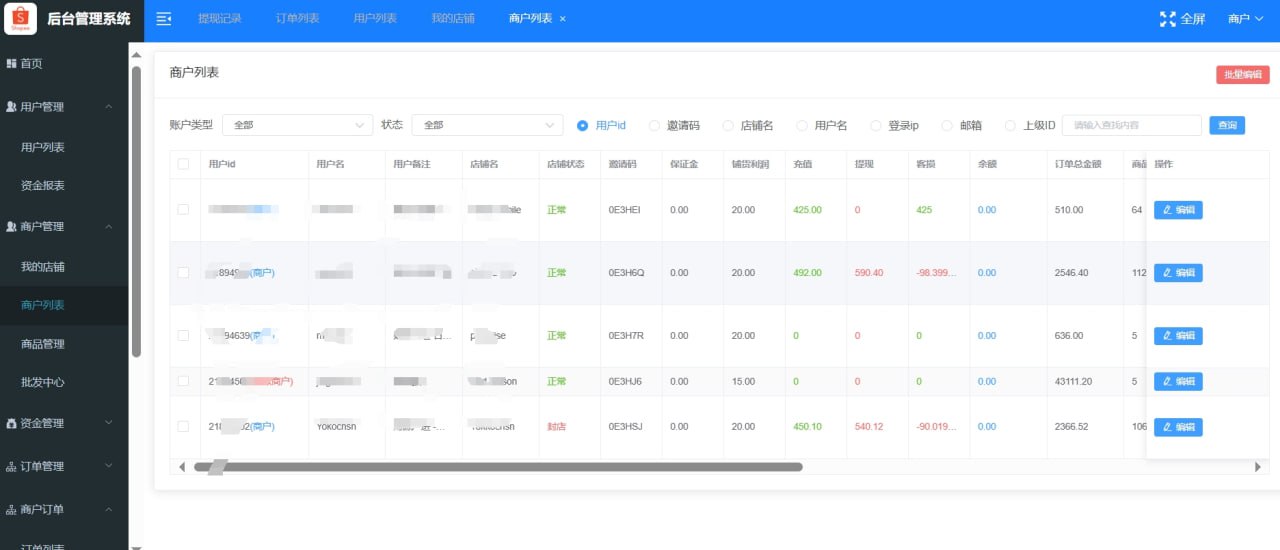
Task: Click 编辑 for row 0E3HEI
Action: click(1178, 210)
